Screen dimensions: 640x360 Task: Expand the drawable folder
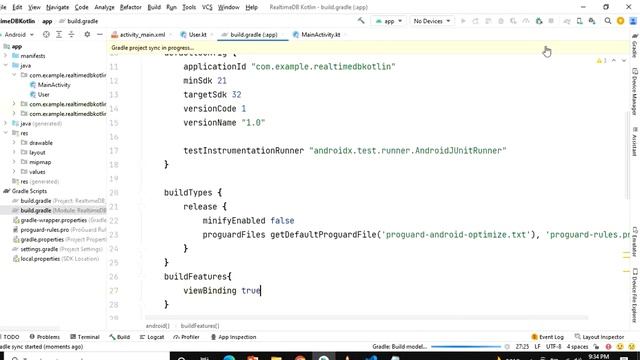point(14,143)
